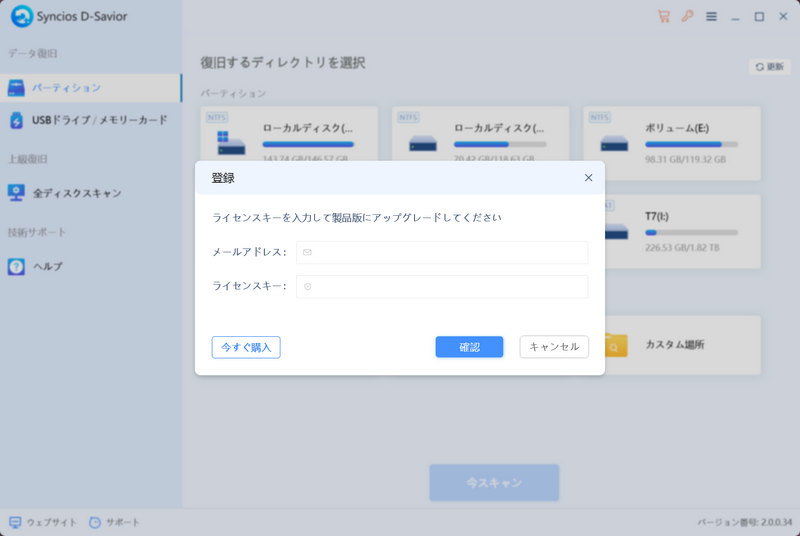Screen dimensions: 800x536
Task: Click the USB drive icon in sidebar
Action: [16, 120]
